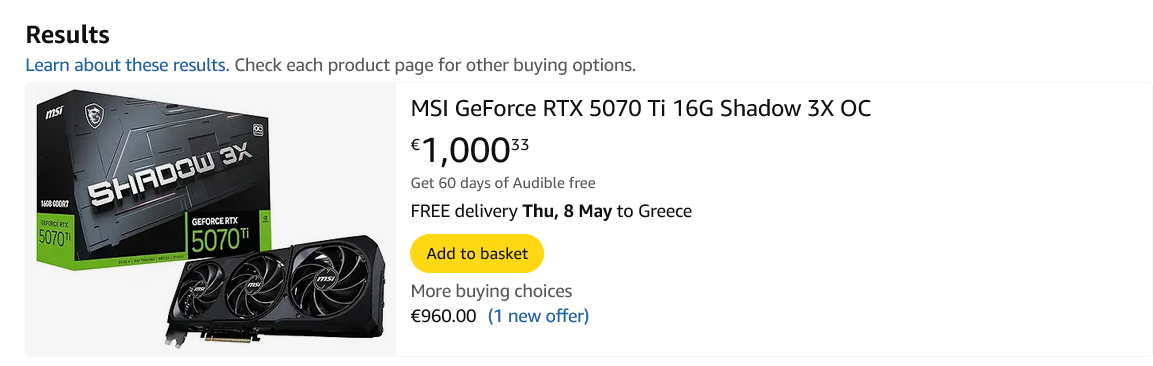
Task: Open the 'Learn about these results' link
Action: click(x=128, y=65)
